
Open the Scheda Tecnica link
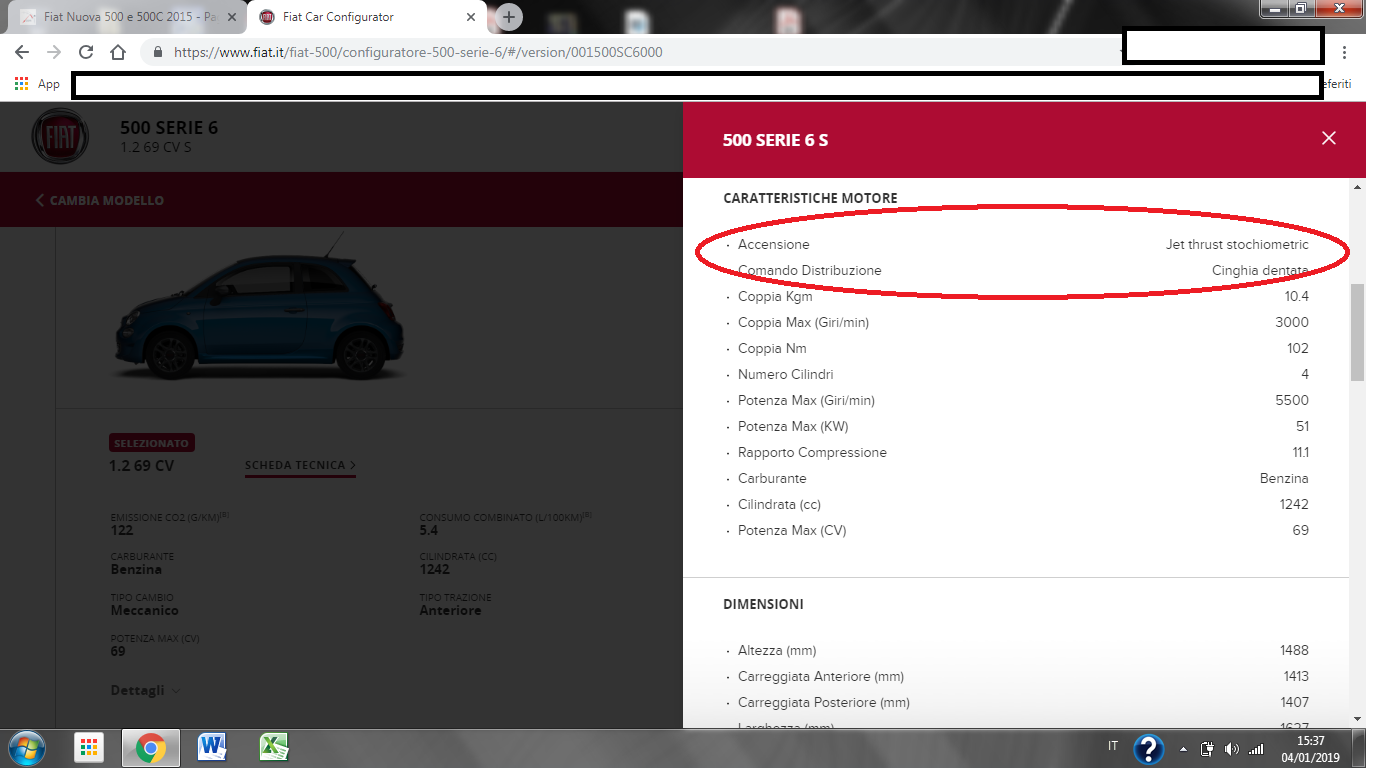click(x=300, y=465)
